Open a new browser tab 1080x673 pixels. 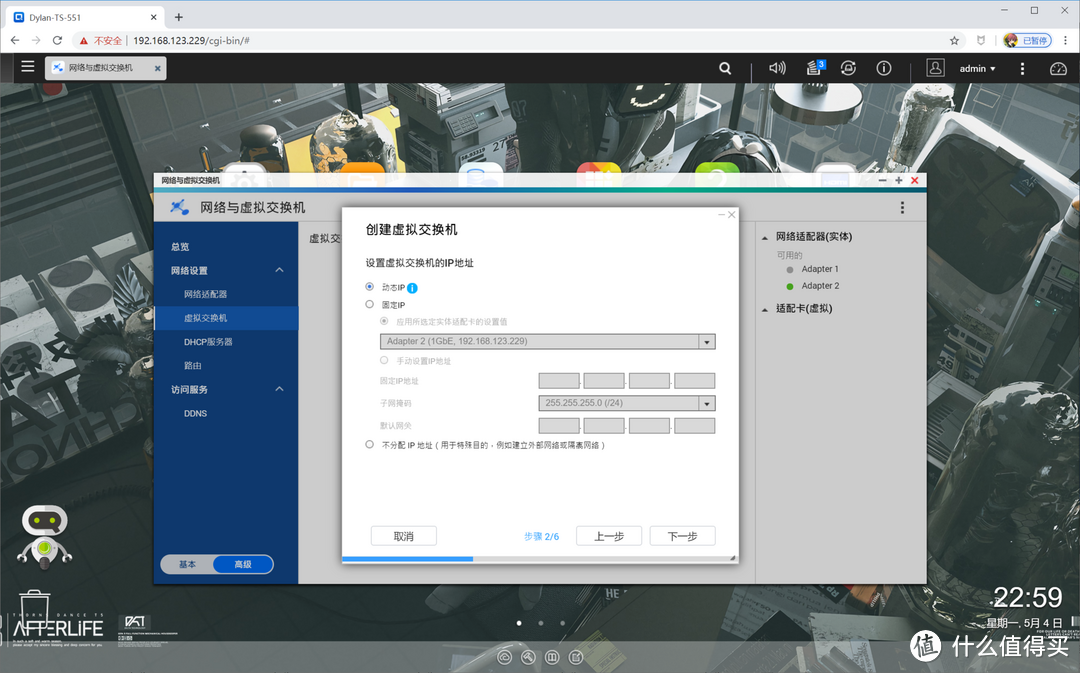point(178,17)
